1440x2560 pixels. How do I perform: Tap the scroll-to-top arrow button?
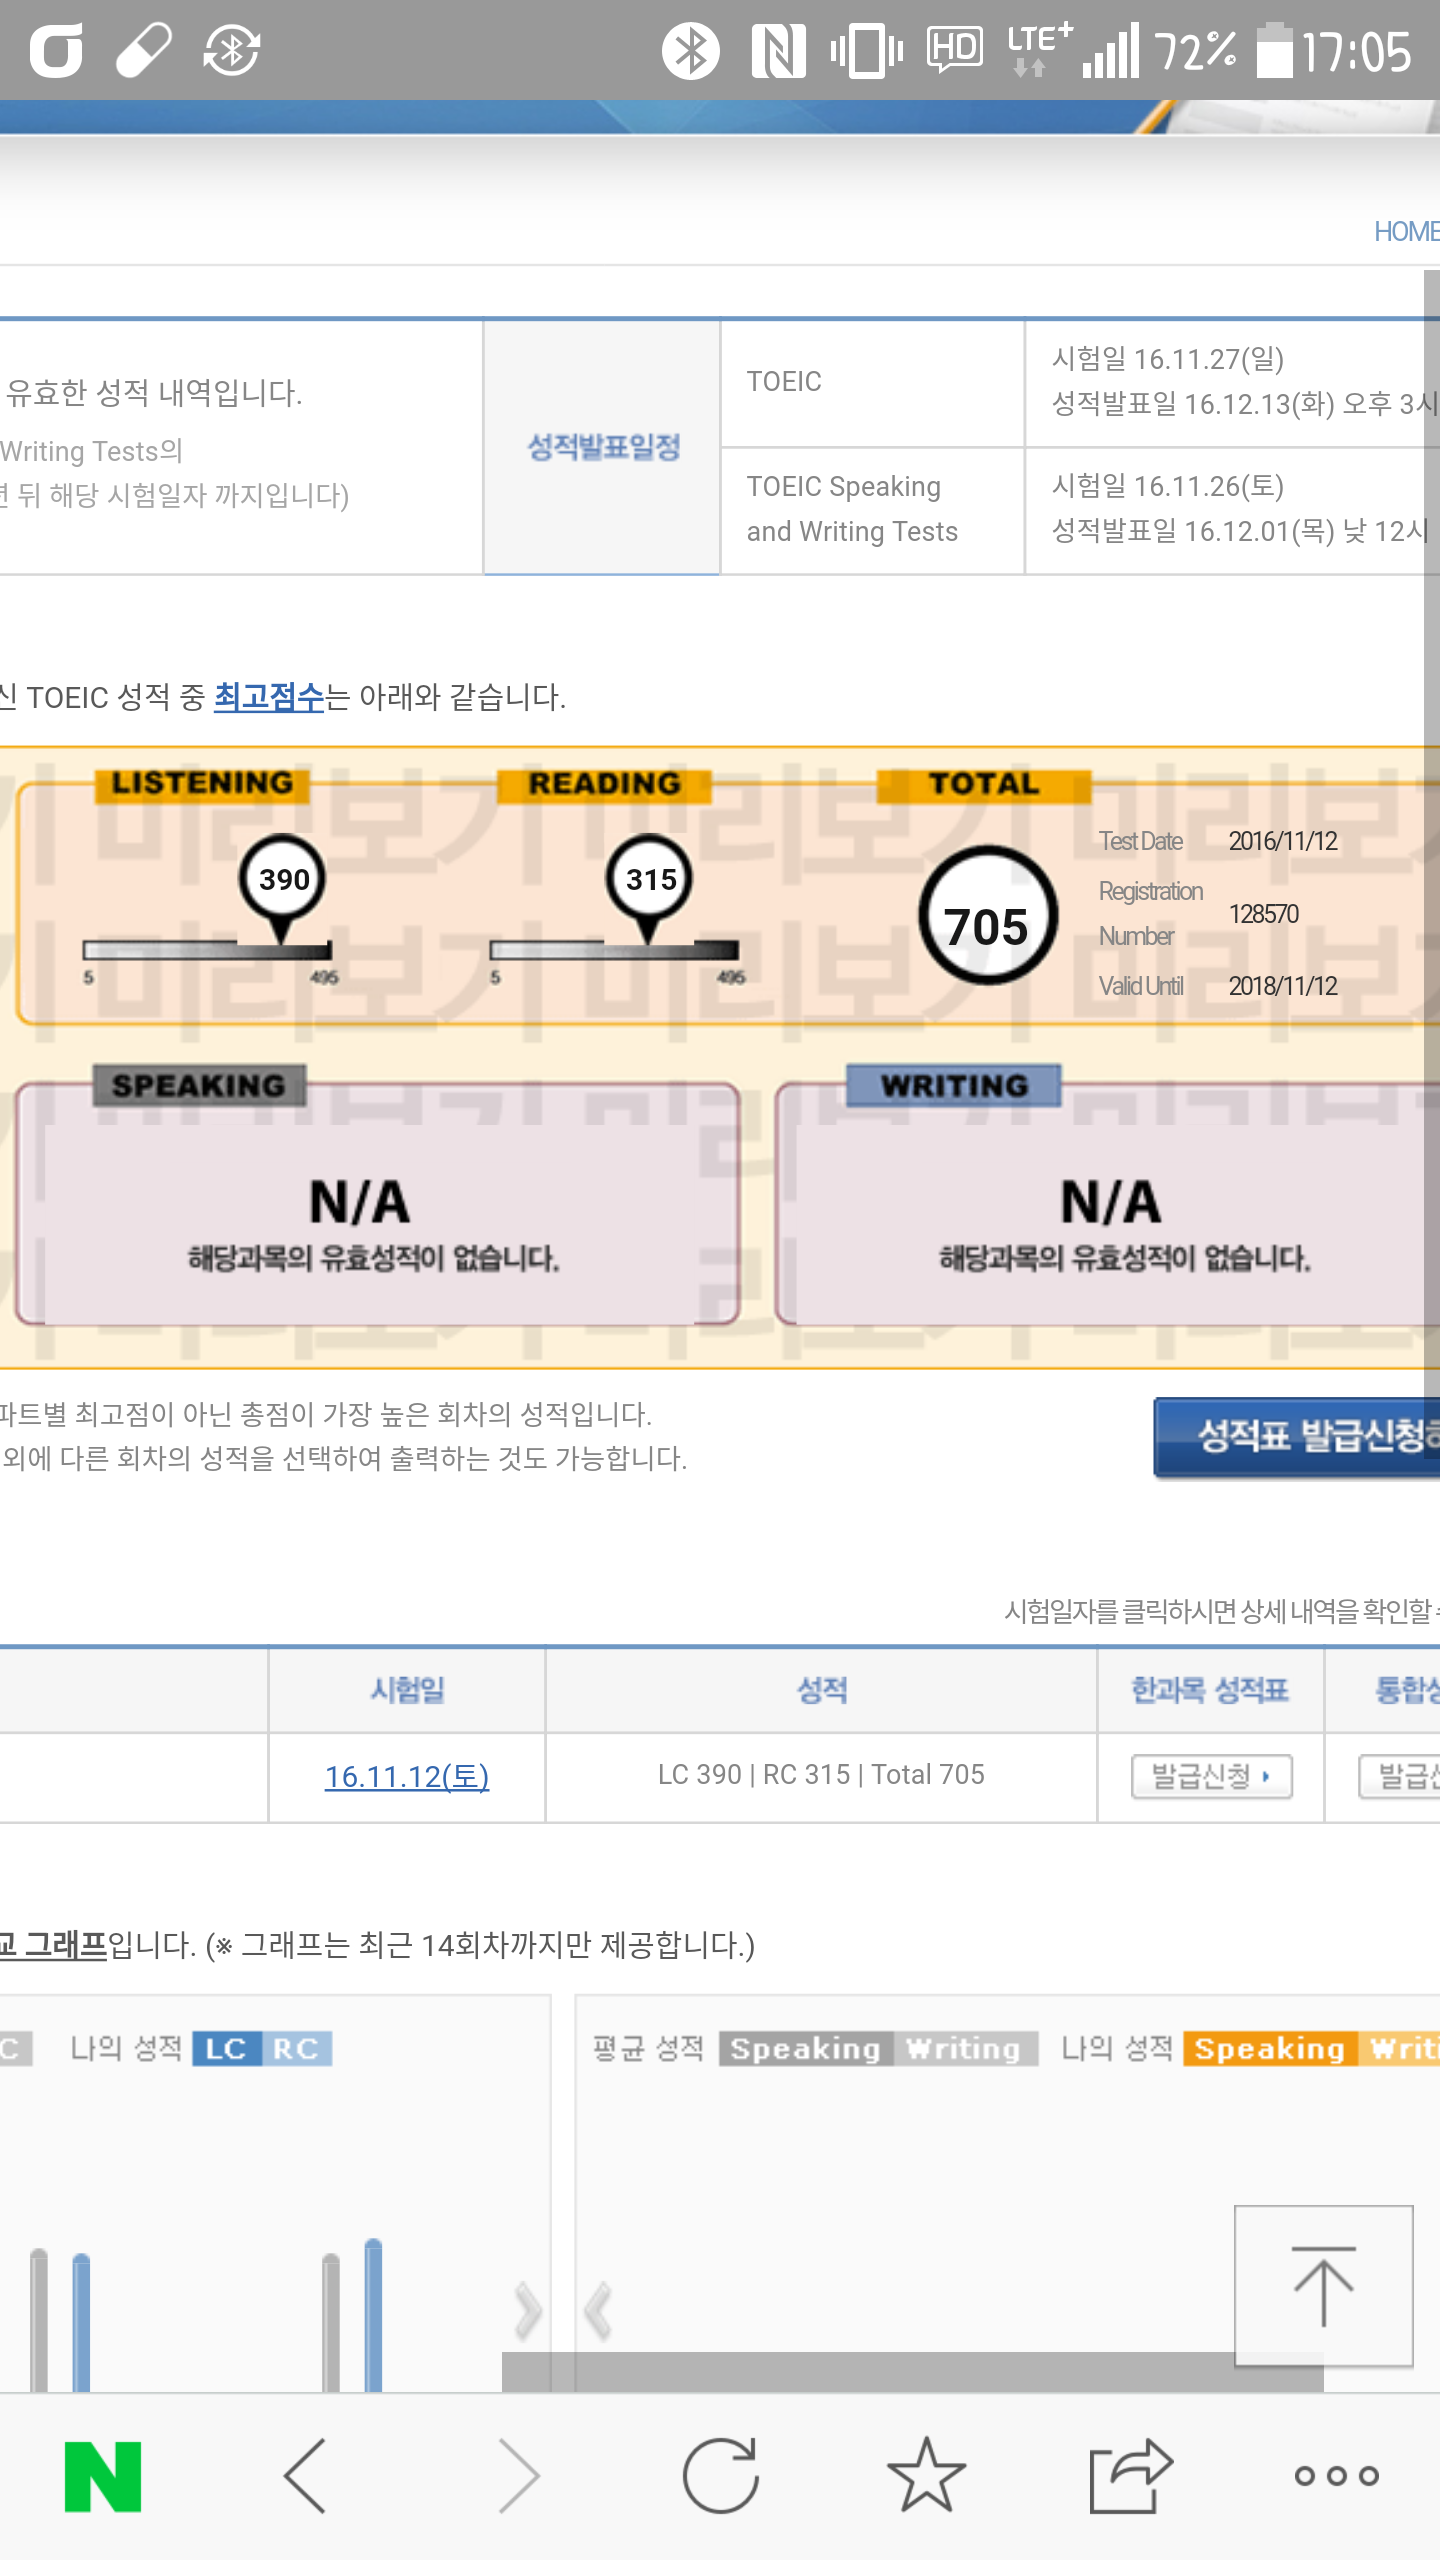[x=1324, y=2286]
